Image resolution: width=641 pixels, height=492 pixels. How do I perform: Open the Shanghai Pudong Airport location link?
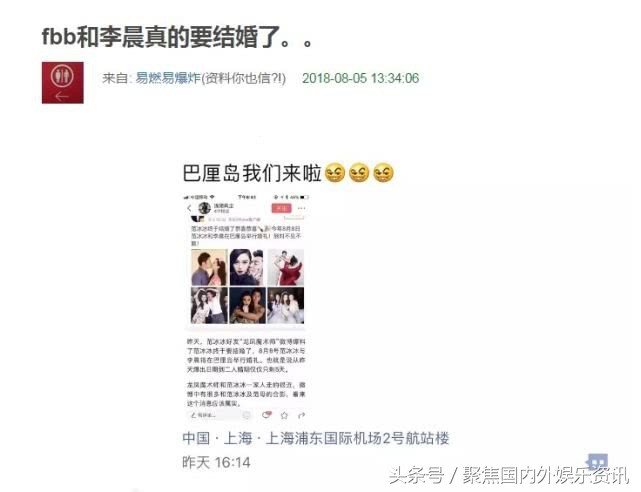(316, 438)
